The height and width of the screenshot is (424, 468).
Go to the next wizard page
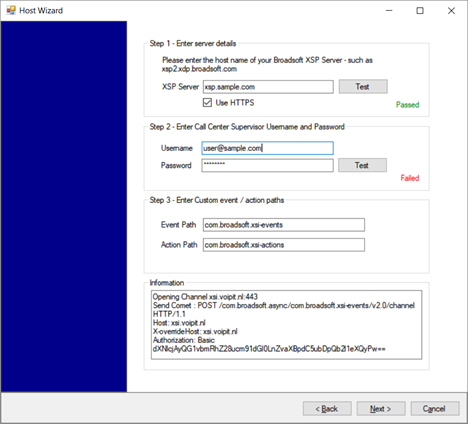point(381,409)
